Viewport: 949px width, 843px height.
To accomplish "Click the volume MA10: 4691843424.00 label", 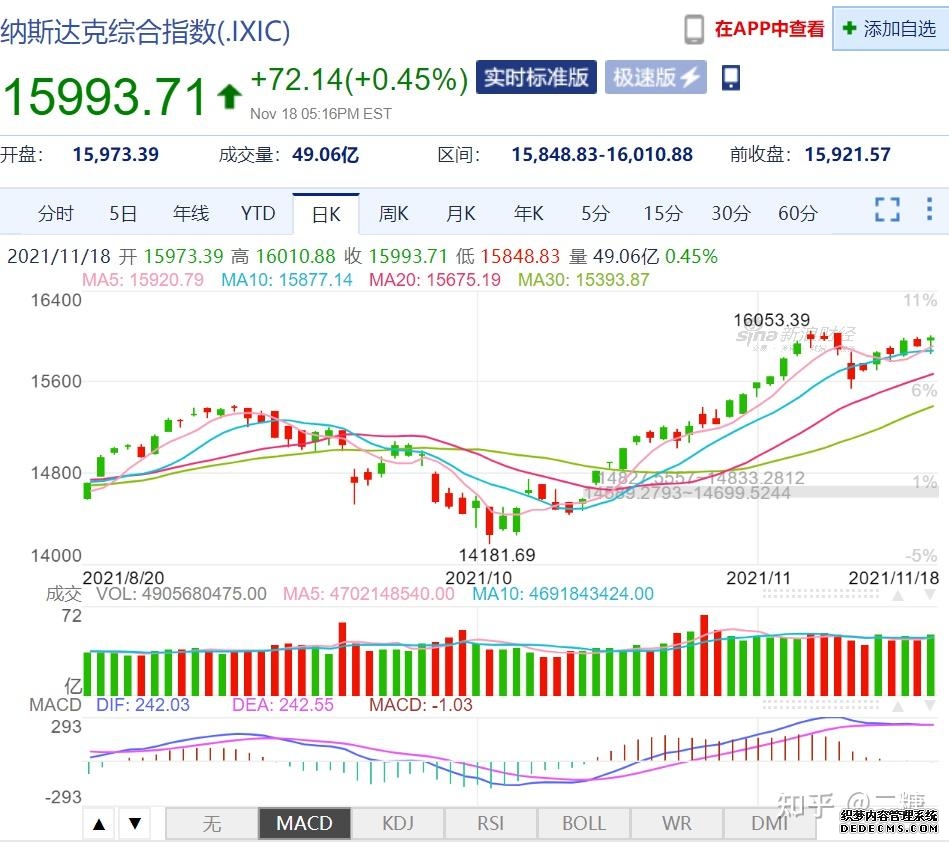I will point(563,594).
